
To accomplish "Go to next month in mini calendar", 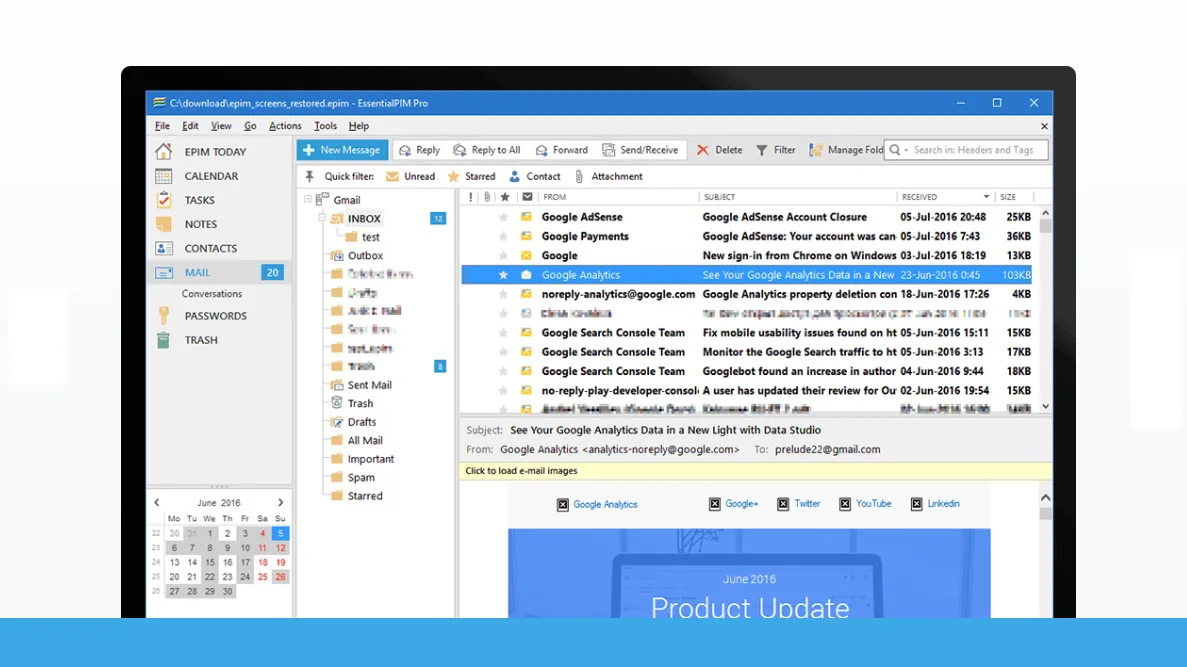I will (281, 503).
